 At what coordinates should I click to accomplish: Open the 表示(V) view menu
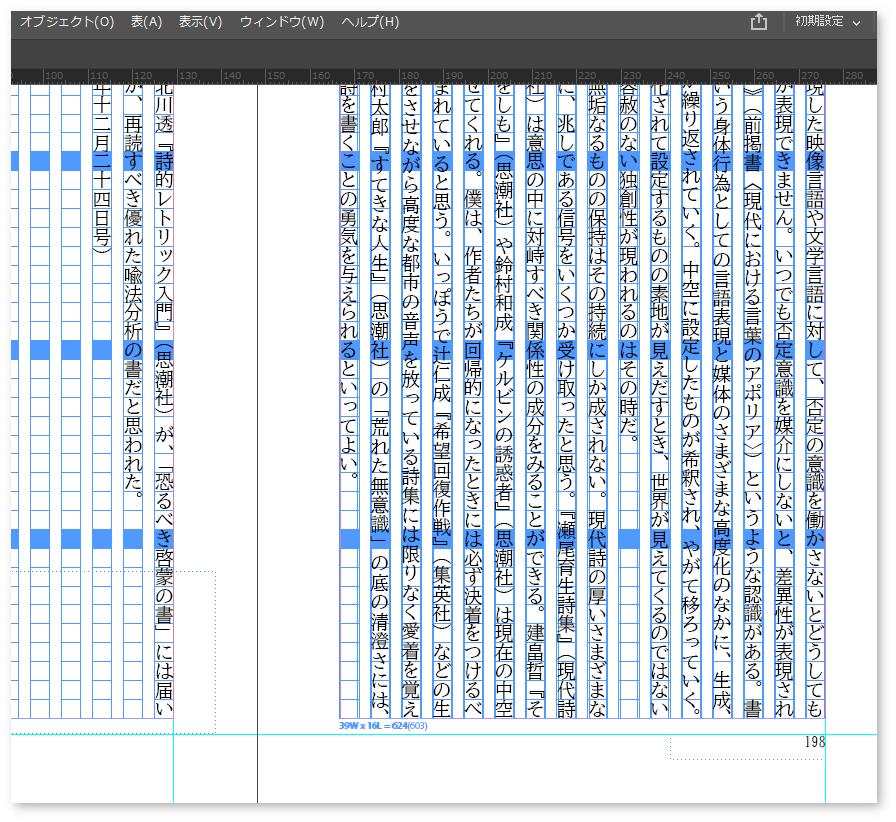coord(200,22)
